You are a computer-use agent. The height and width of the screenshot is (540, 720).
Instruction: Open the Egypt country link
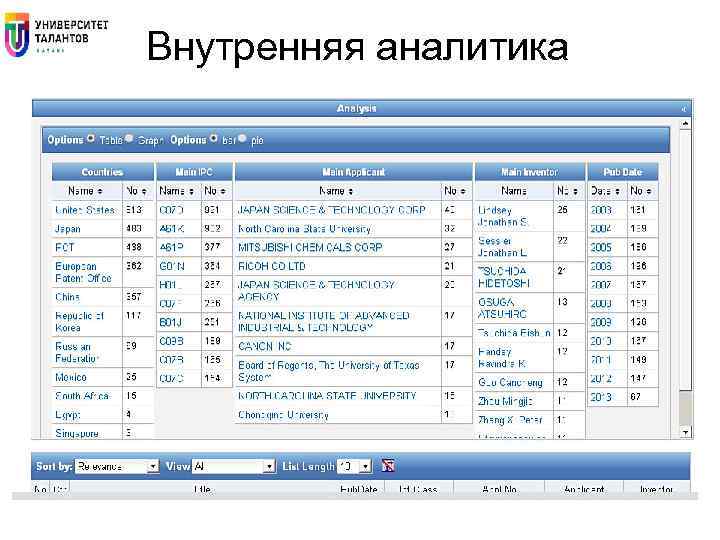68,415
